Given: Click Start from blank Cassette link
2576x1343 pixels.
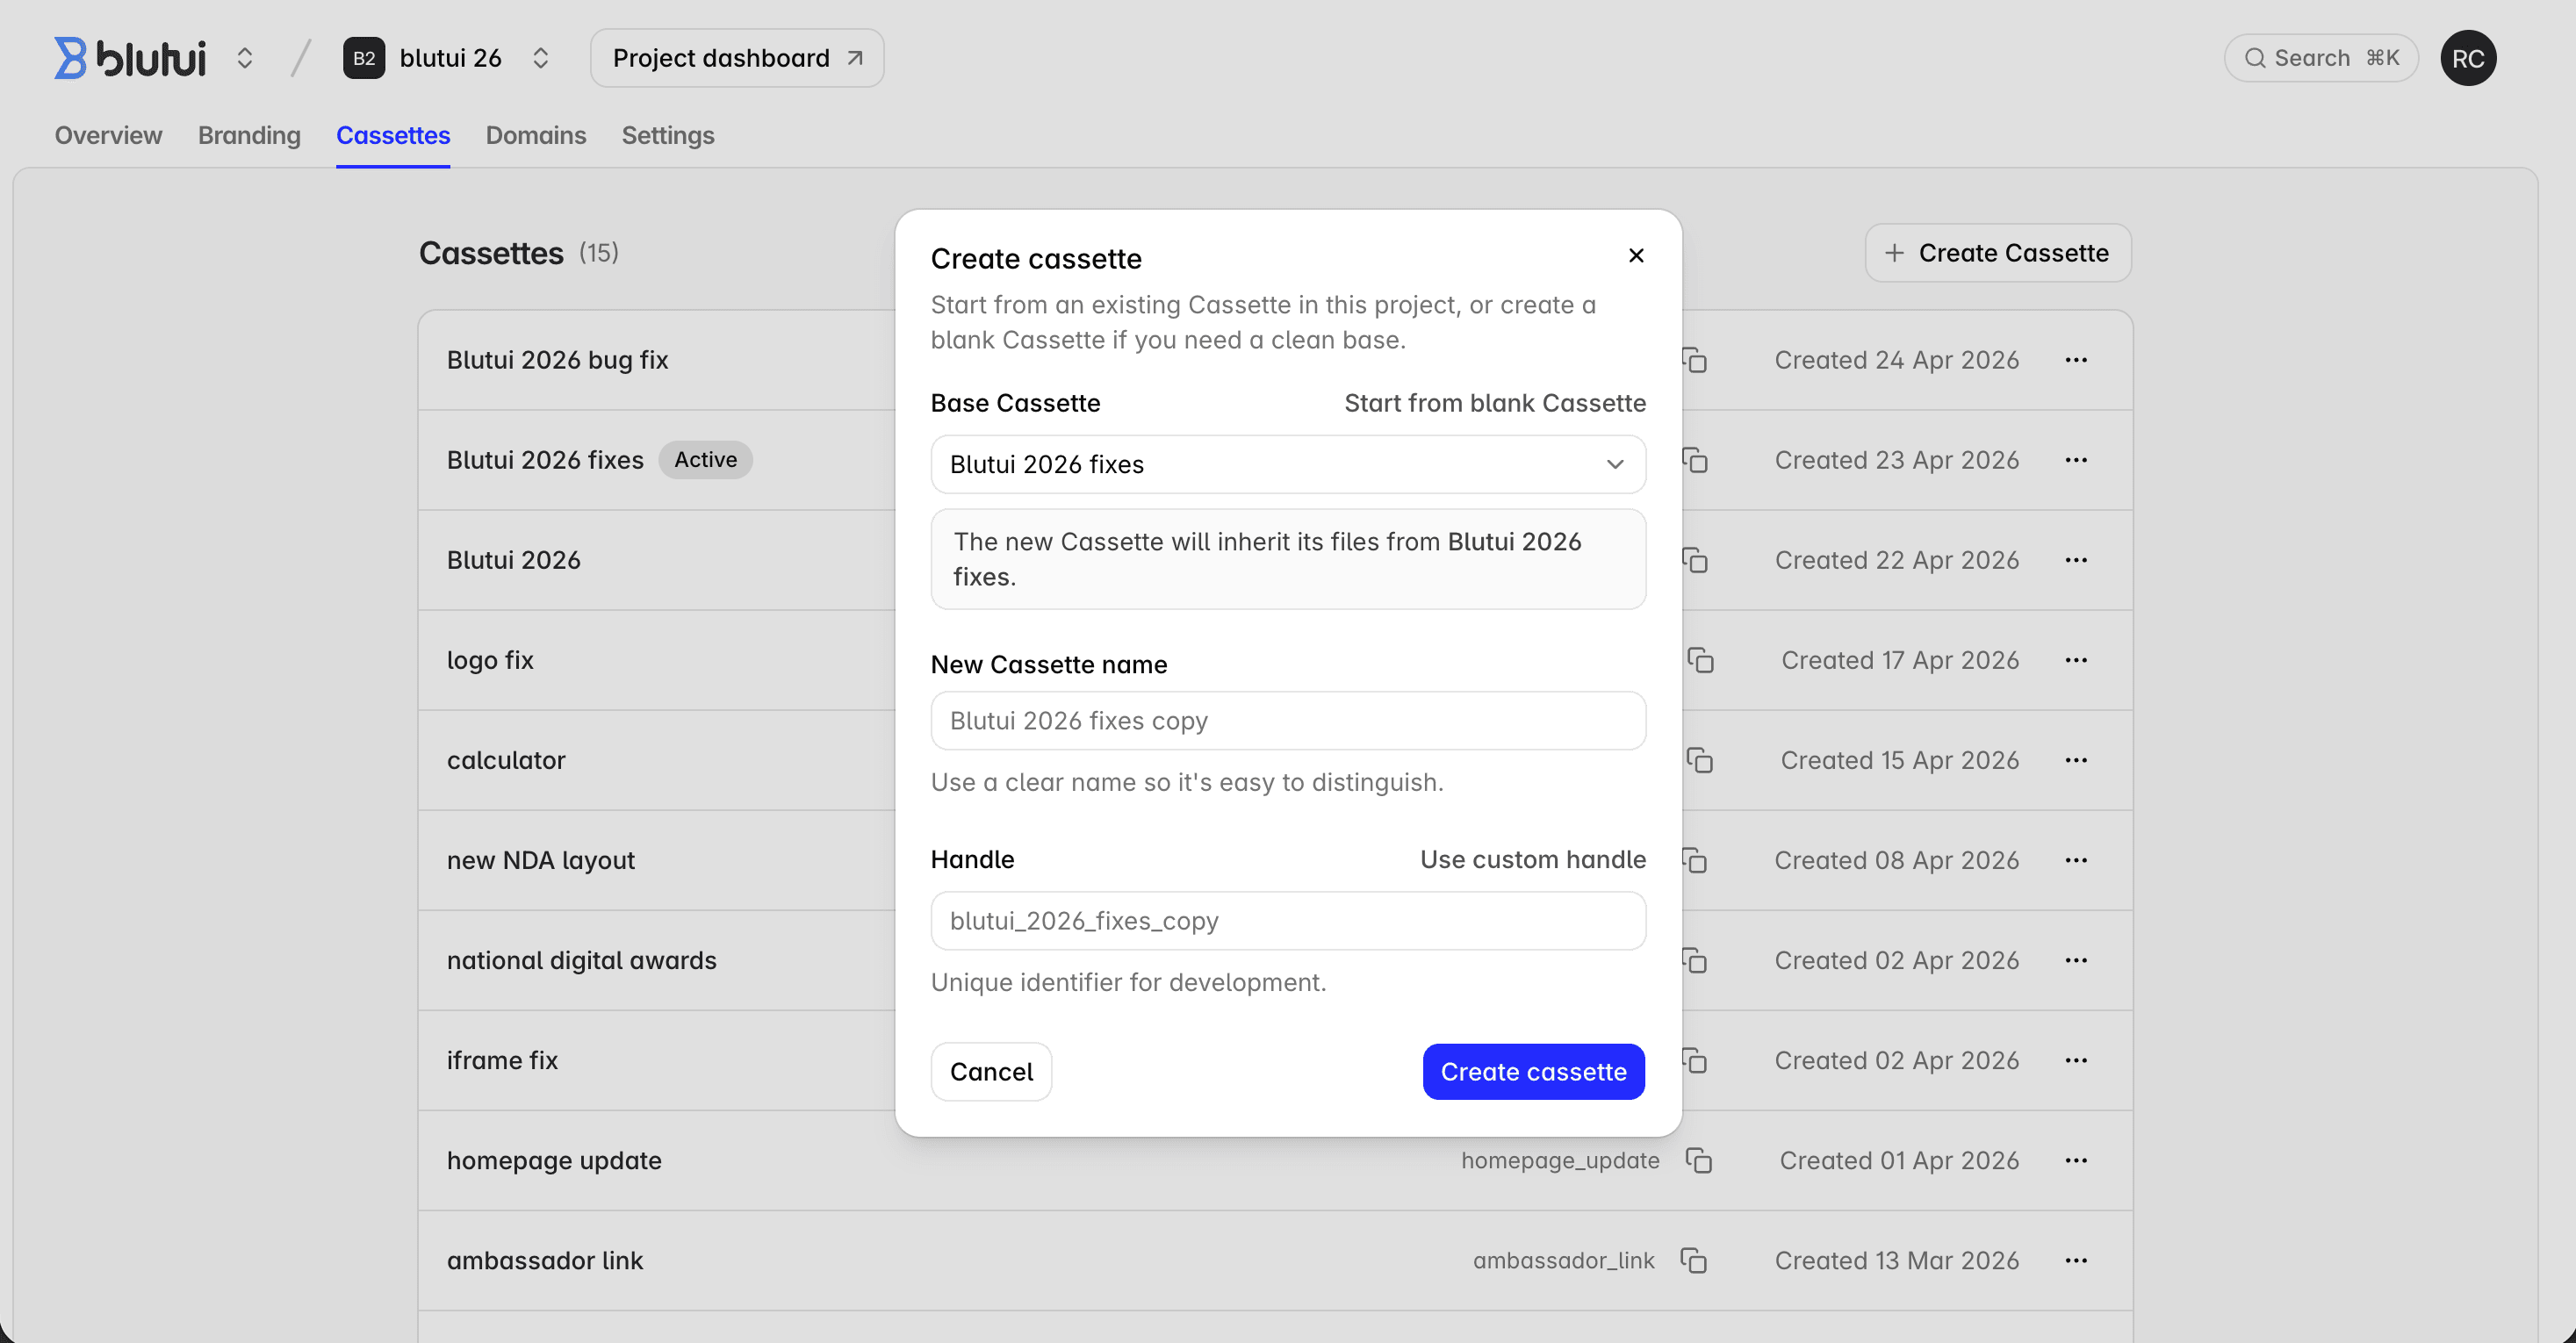Looking at the screenshot, I should tap(1495, 403).
